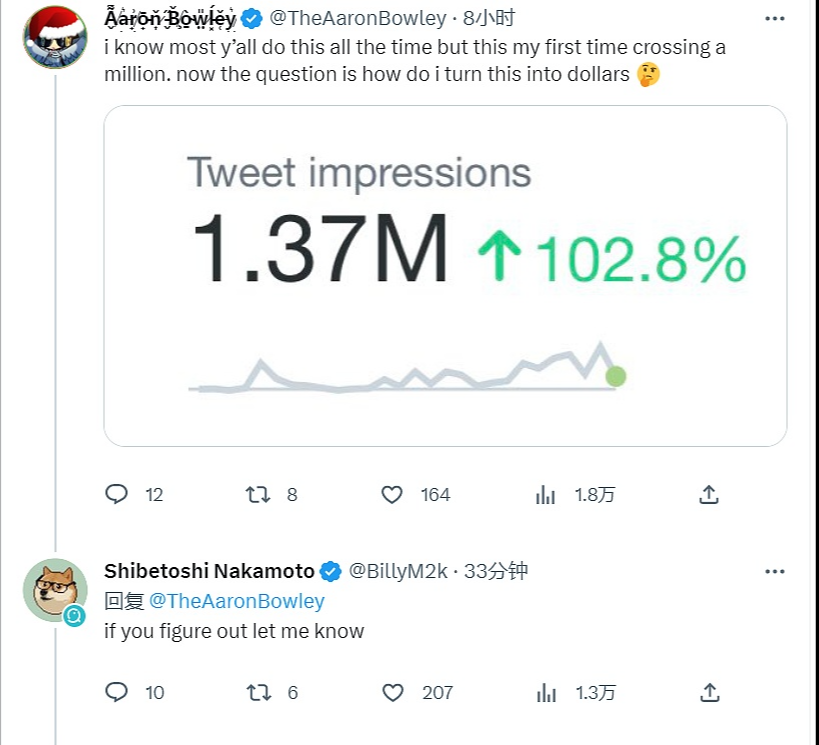Retweet Shibetoshi Nakamoto's reply
Viewport: 819px width, 745px height.
click(x=258, y=692)
